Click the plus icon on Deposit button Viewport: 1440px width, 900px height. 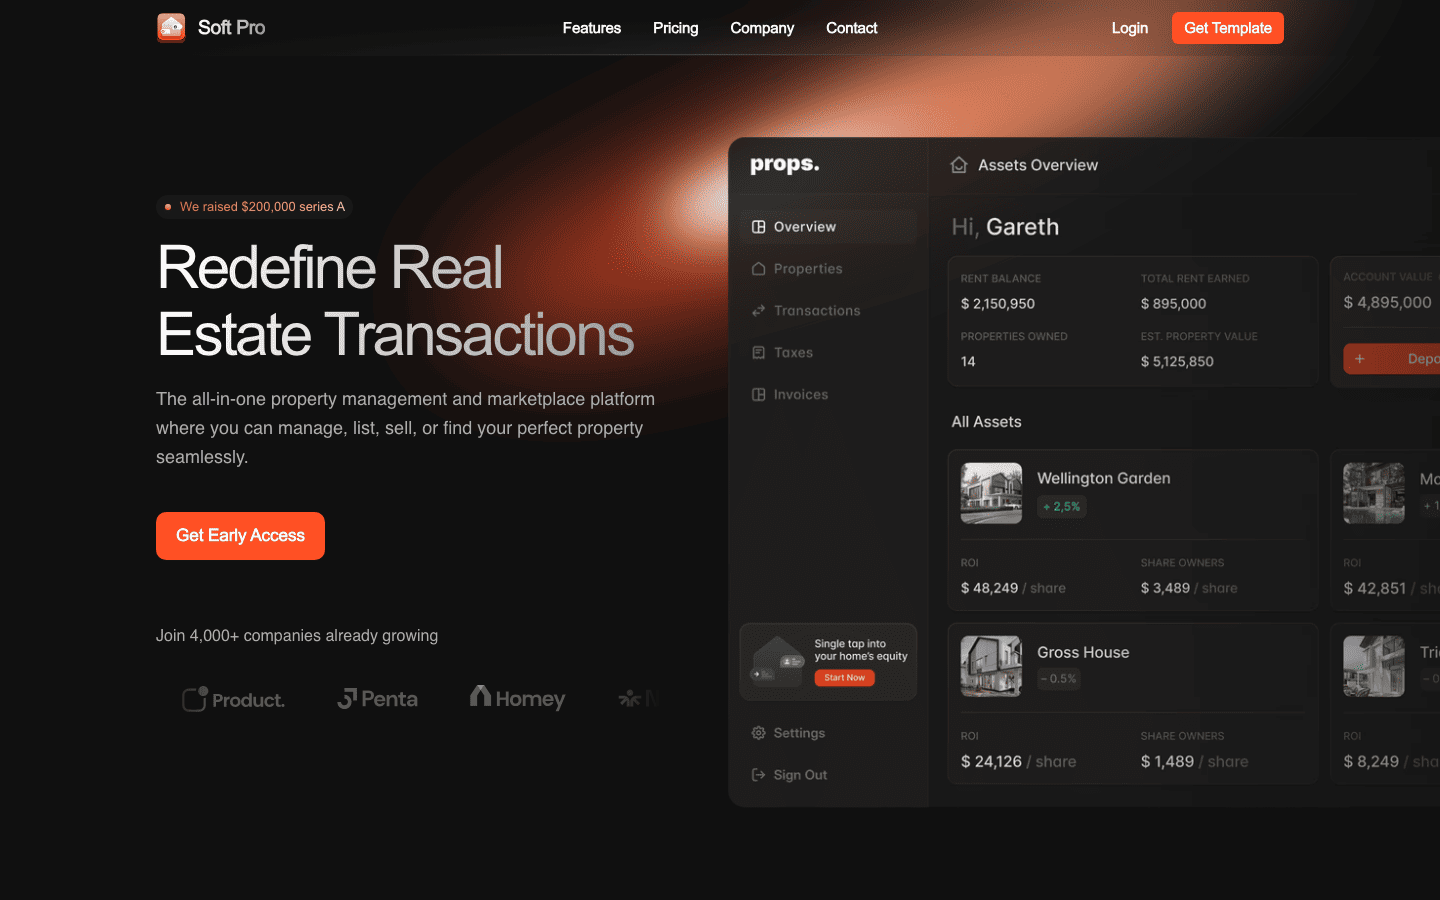pyautogui.click(x=1360, y=359)
